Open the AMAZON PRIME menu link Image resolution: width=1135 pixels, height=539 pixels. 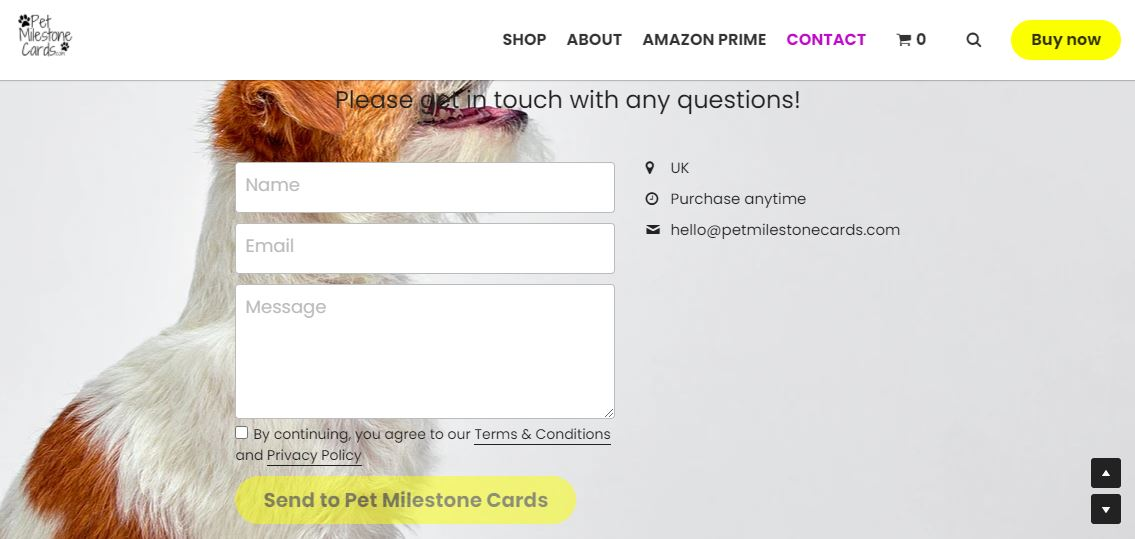(x=704, y=40)
